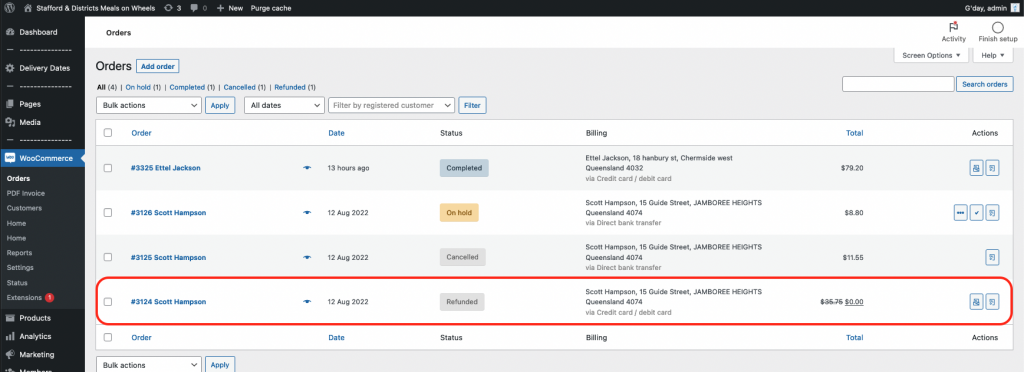1024x372 pixels.
Task: Filter orders by On hold tab
Action: tap(138, 87)
